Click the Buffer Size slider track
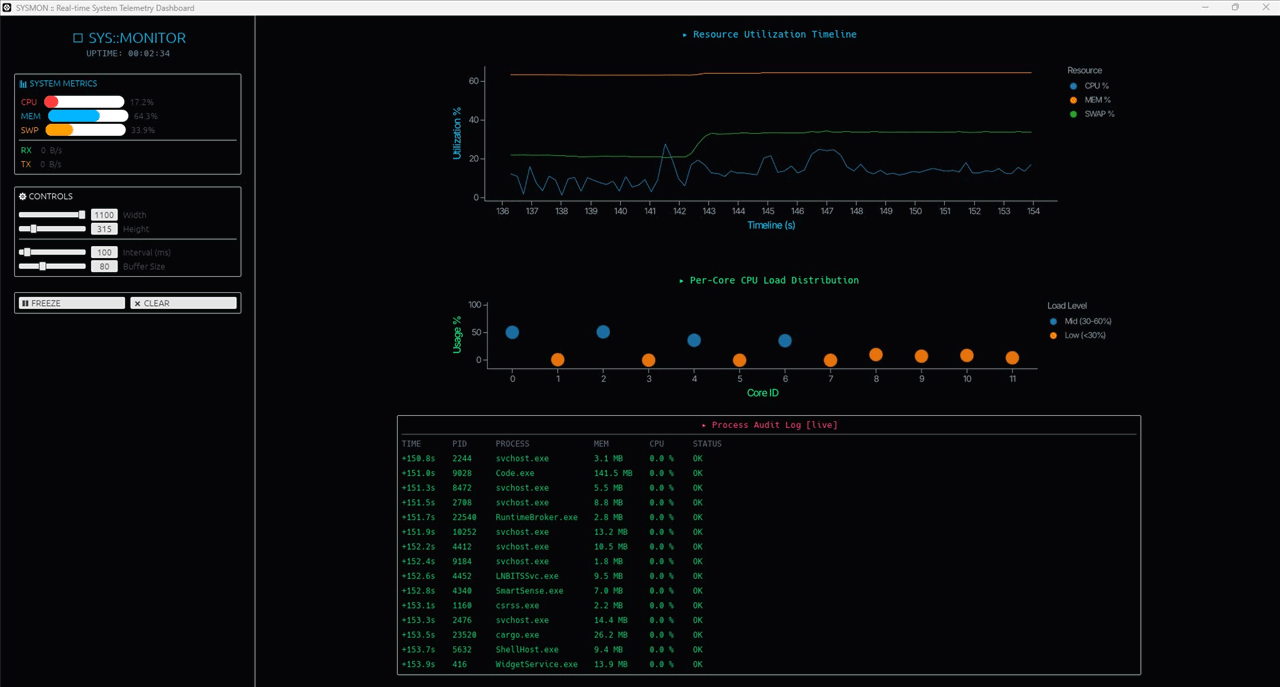 click(x=52, y=266)
